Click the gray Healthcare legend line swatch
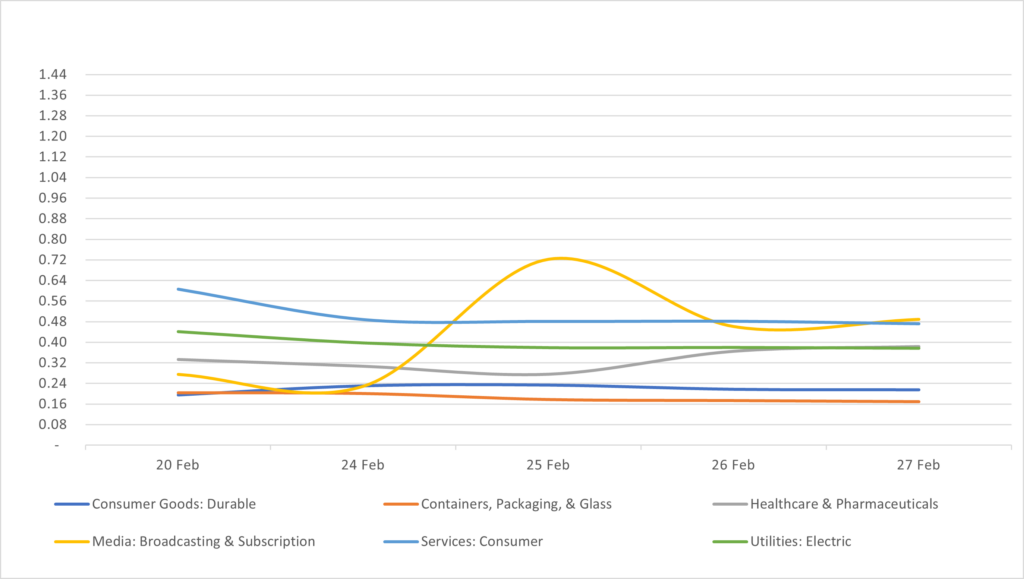1024x579 pixels. [729, 504]
